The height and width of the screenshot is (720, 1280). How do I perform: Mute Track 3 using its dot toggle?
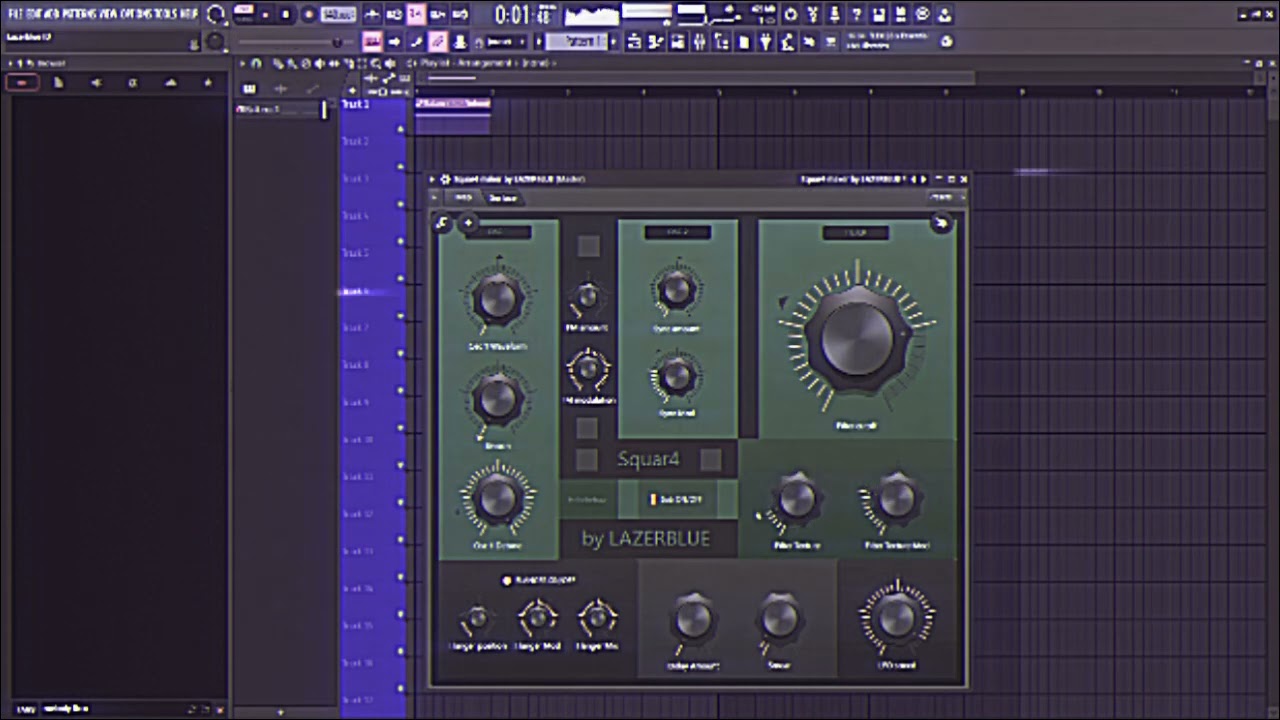pyautogui.click(x=400, y=204)
